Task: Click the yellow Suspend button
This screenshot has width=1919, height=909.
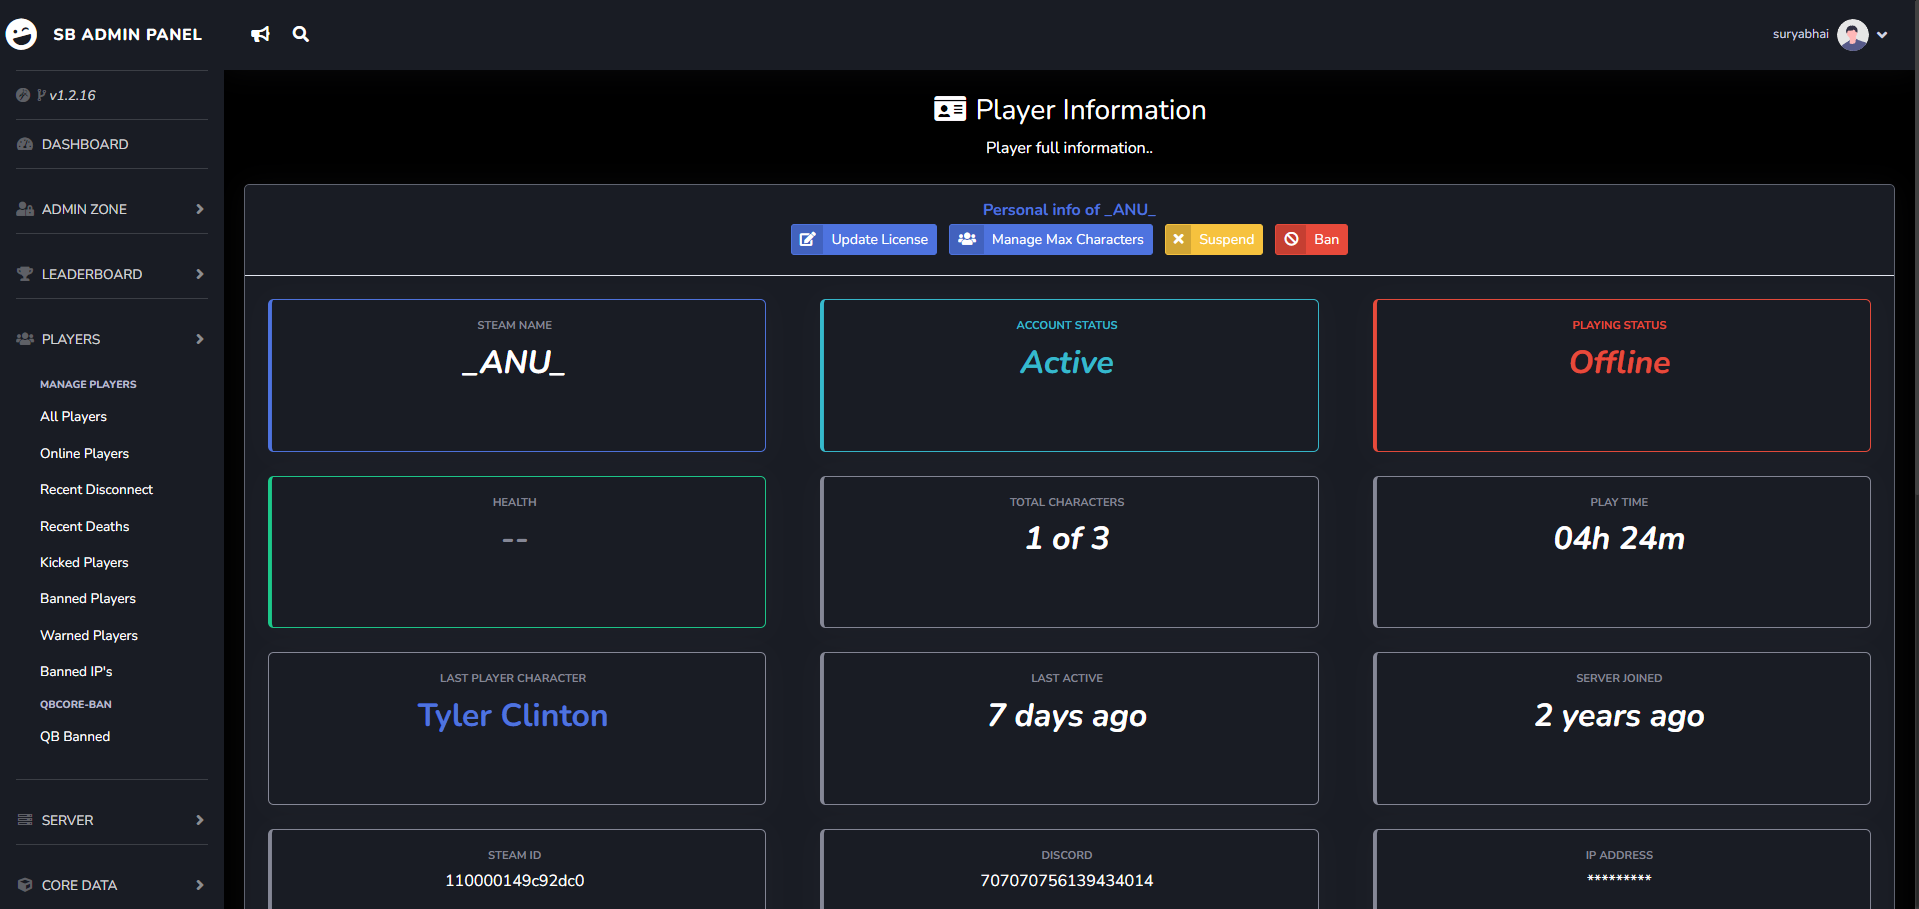Action: point(1213,240)
